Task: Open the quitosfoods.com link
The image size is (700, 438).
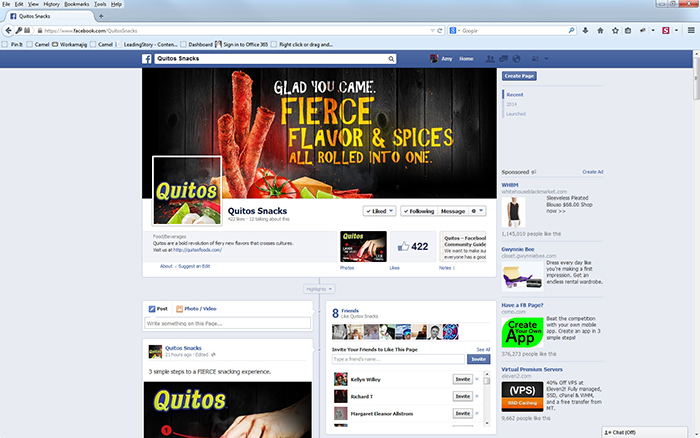Action: point(197,250)
